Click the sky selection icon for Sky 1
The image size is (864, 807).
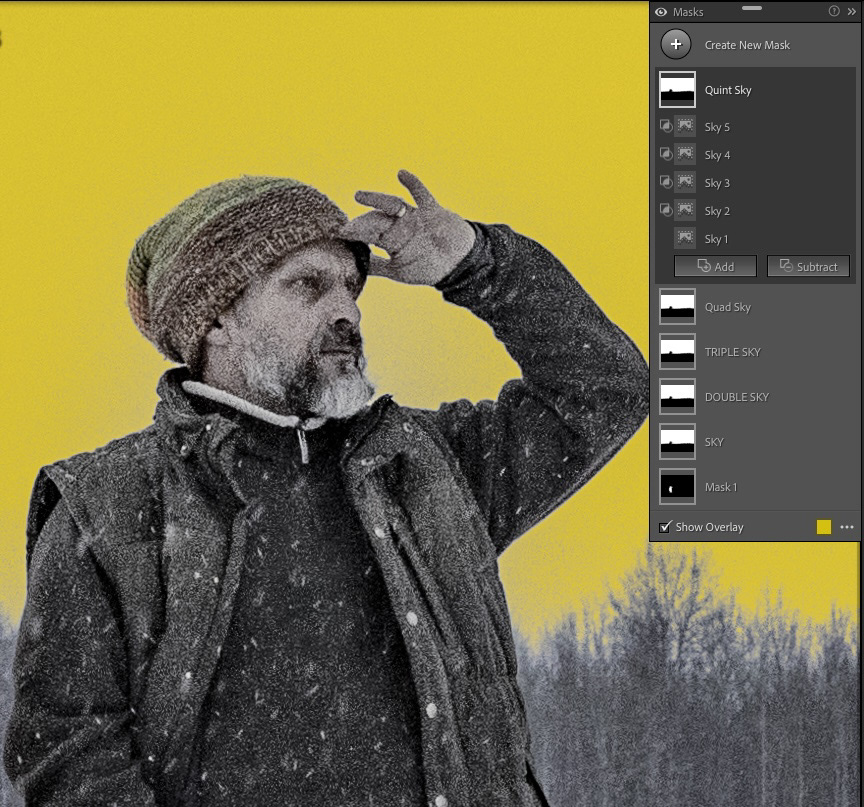pyautogui.click(x=685, y=238)
